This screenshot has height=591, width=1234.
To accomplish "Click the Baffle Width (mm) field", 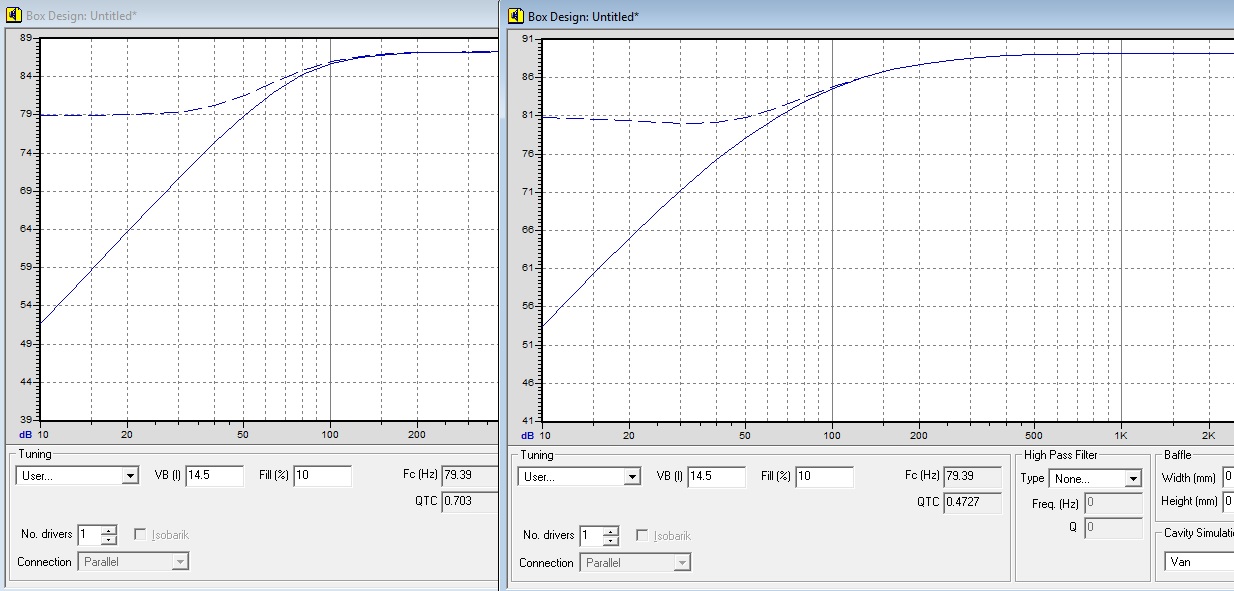I will pos(1227,478).
